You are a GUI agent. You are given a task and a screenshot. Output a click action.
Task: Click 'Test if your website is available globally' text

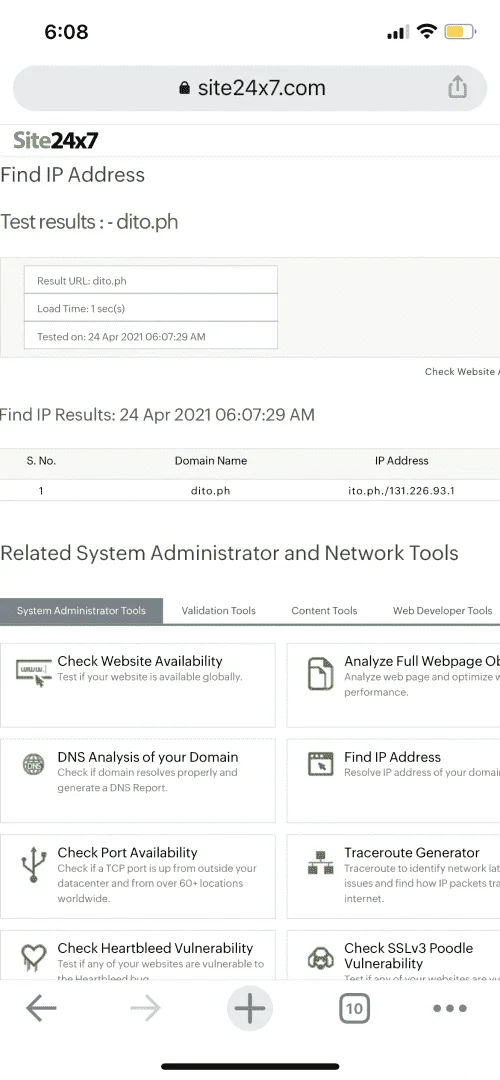(x=150, y=677)
